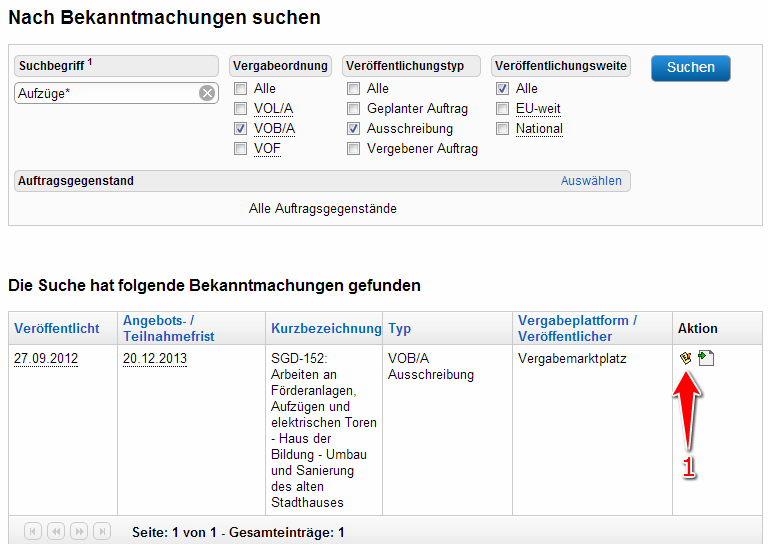The height and width of the screenshot is (544, 768).
Task: Sort by Angebots-/Teilnahmefrist column header
Action: [x=168, y=328]
